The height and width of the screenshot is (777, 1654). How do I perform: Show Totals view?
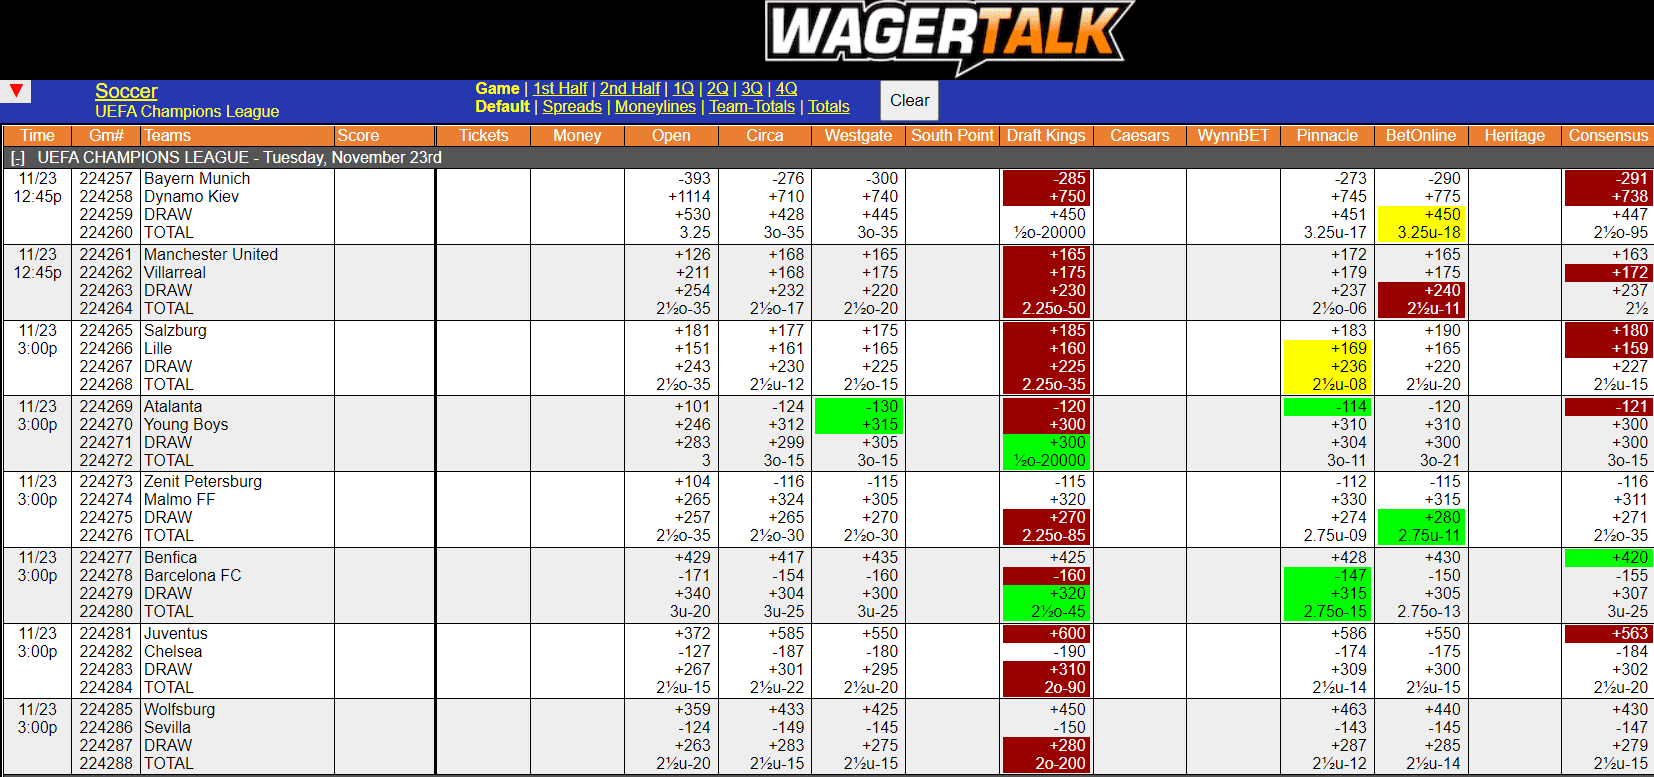click(829, 107)
